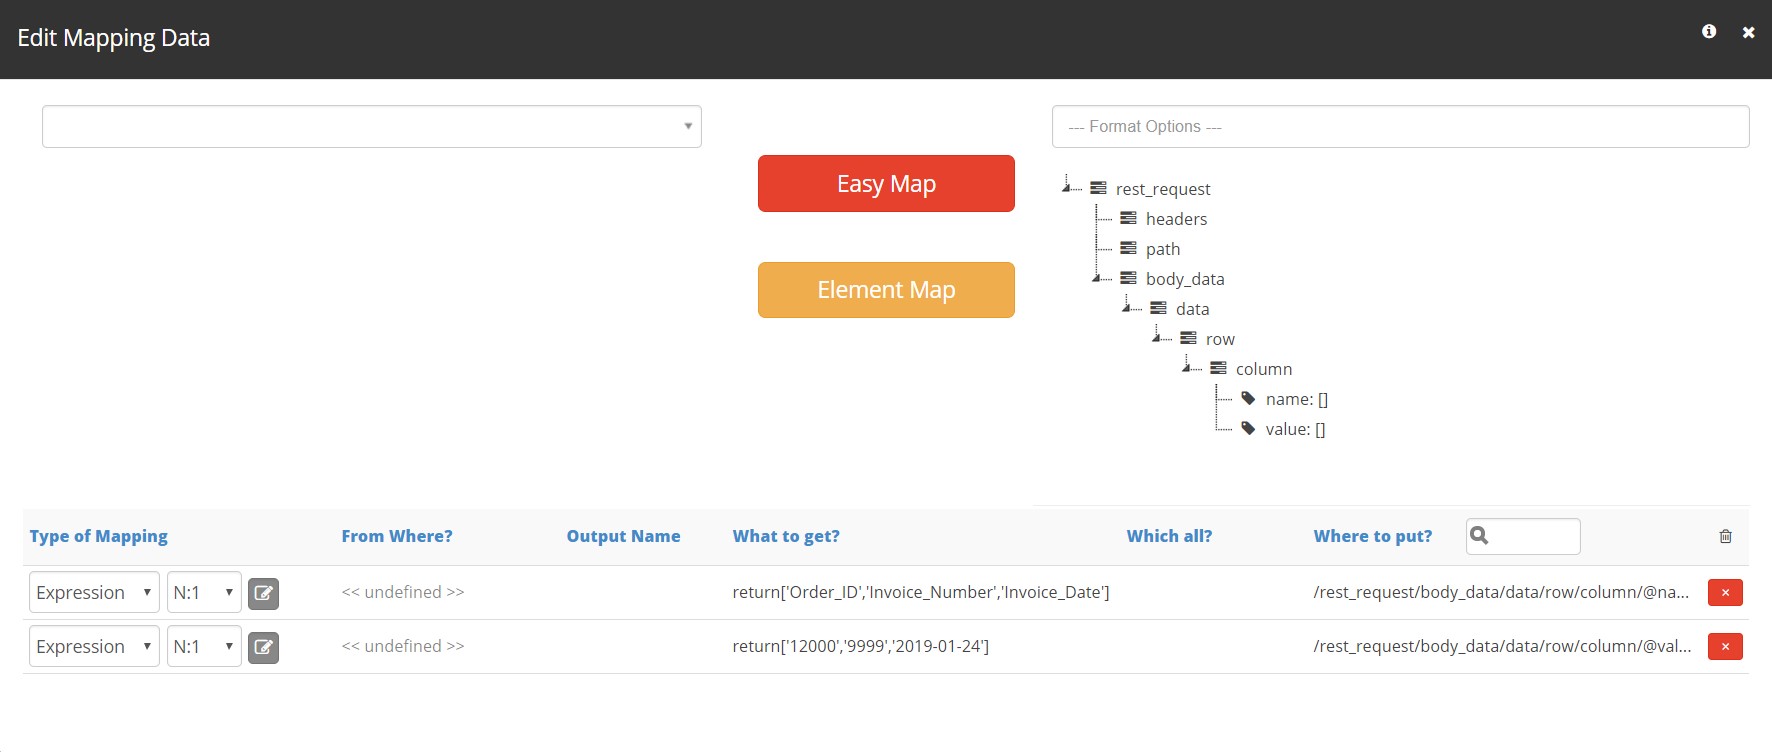The image size is (1772, 752).
Task: Select the name: [] attribute
Action: pos(1297,399)
